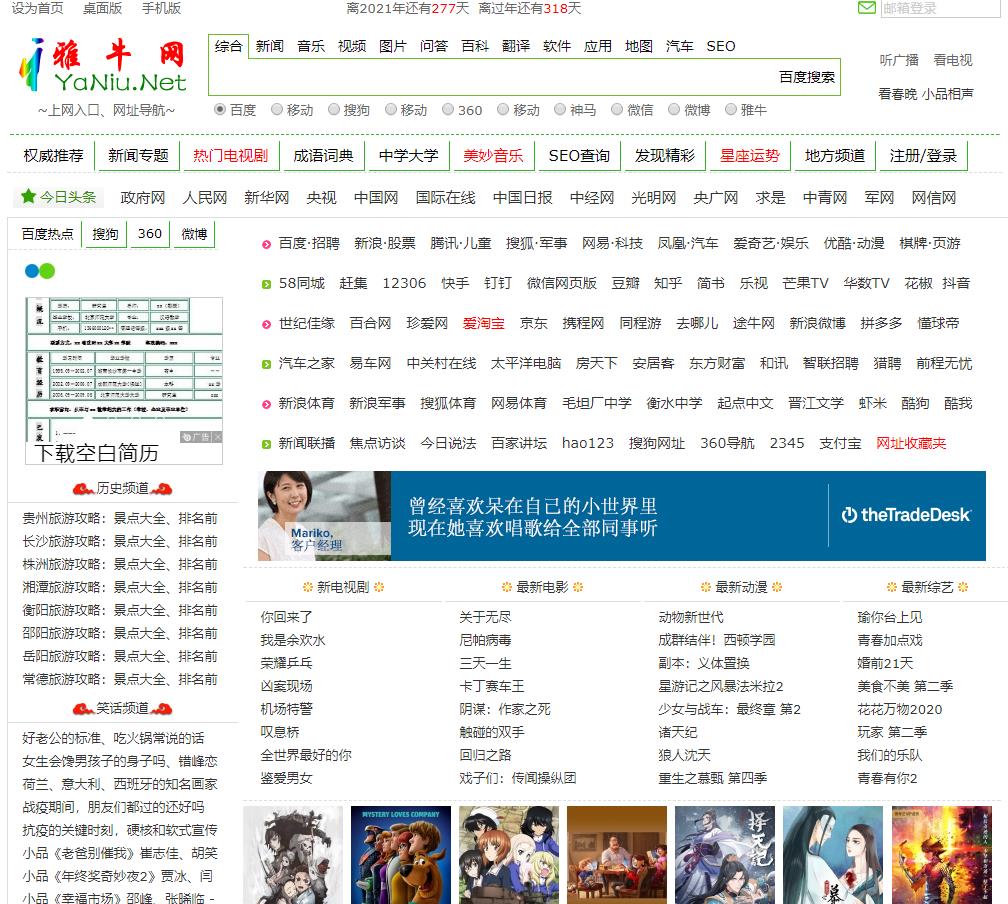Switch to the 图片 search tab
The width and height of the screenshot is (1008, 904).
[x=393, y=46]
